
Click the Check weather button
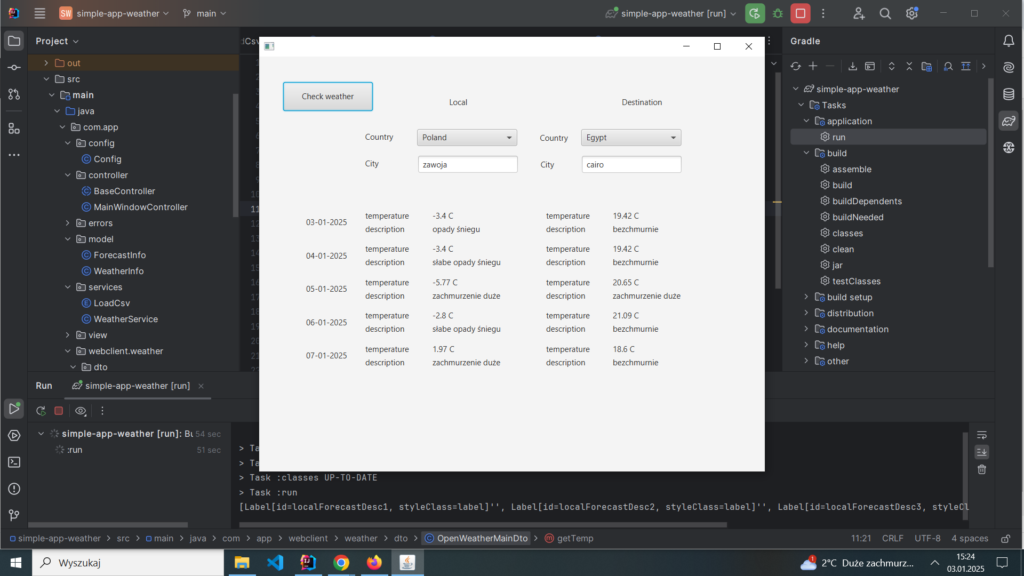pyautogui.click(x=328, y=97)
